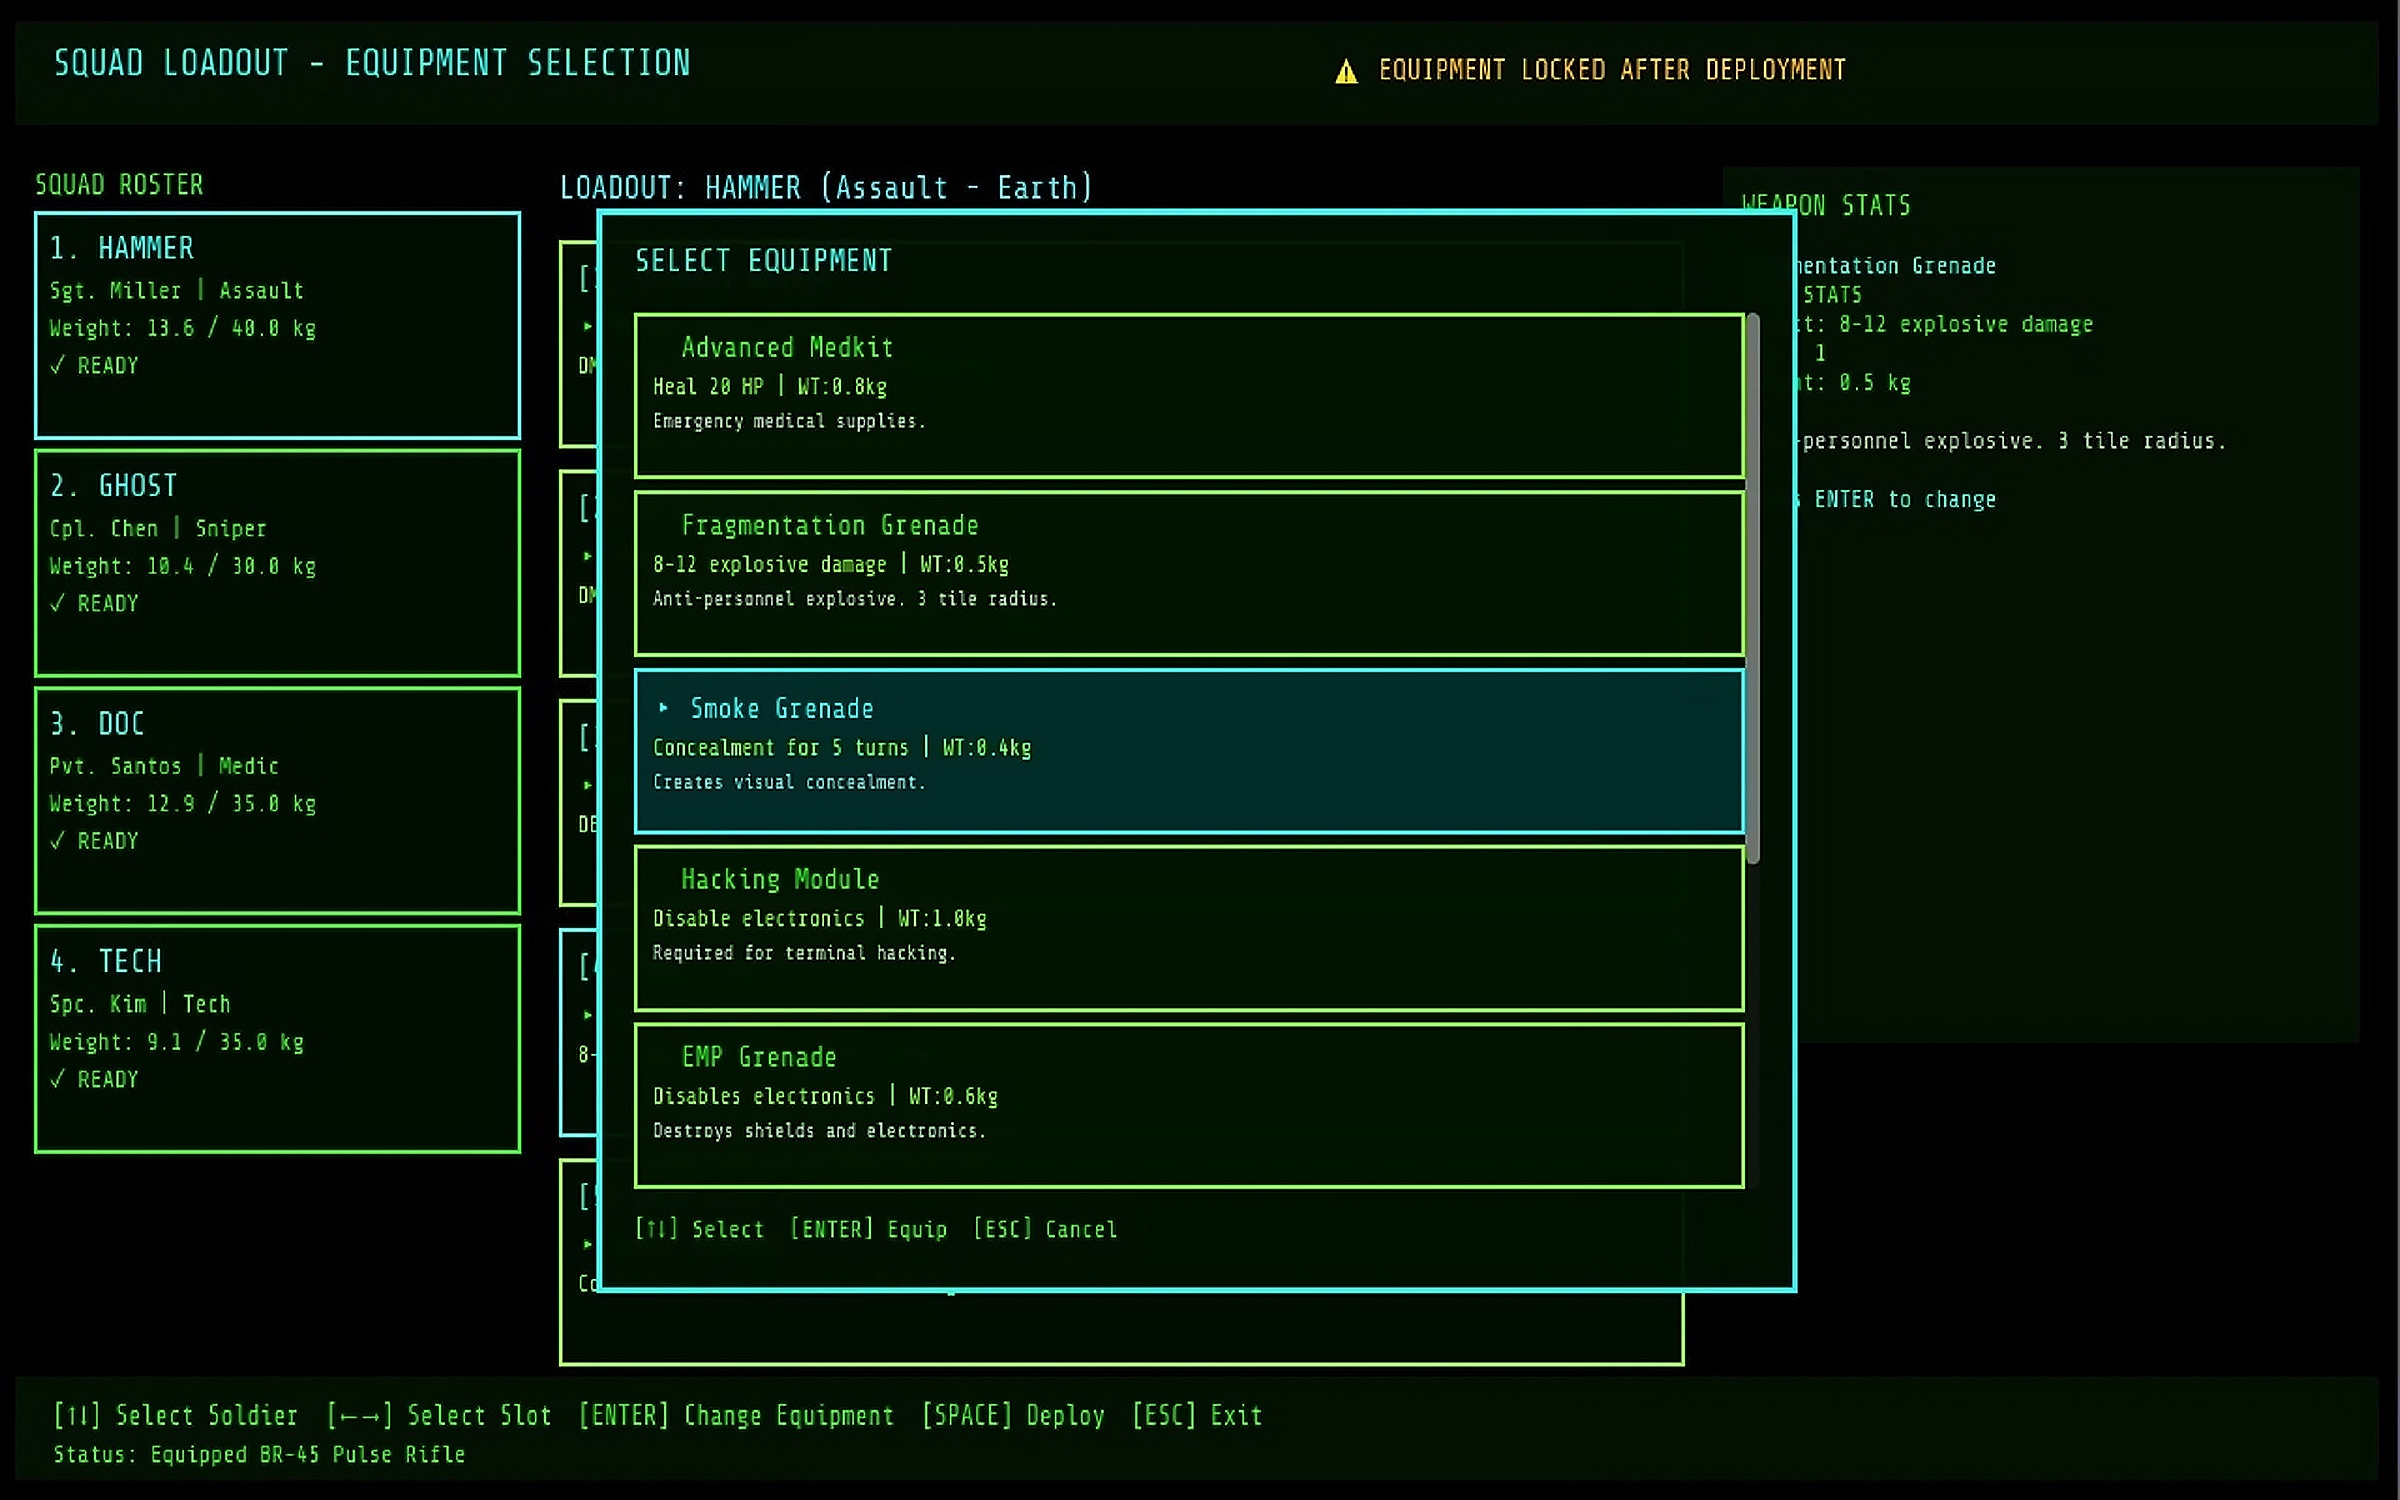
Task: Click DOC's READY checkmark
Action: pos(57,841)
